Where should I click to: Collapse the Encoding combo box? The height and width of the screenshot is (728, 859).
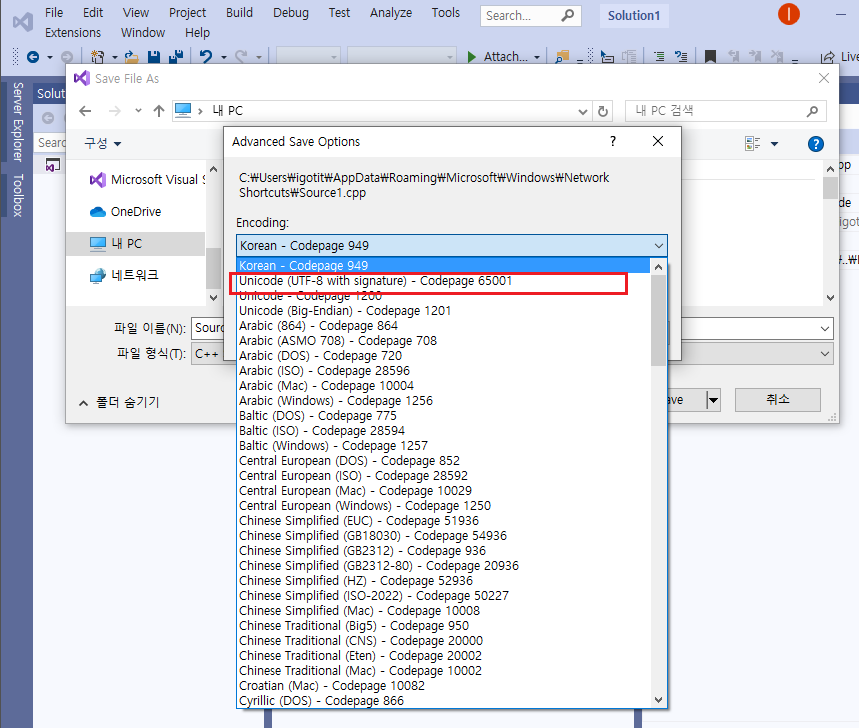click(x=658, y=246)
